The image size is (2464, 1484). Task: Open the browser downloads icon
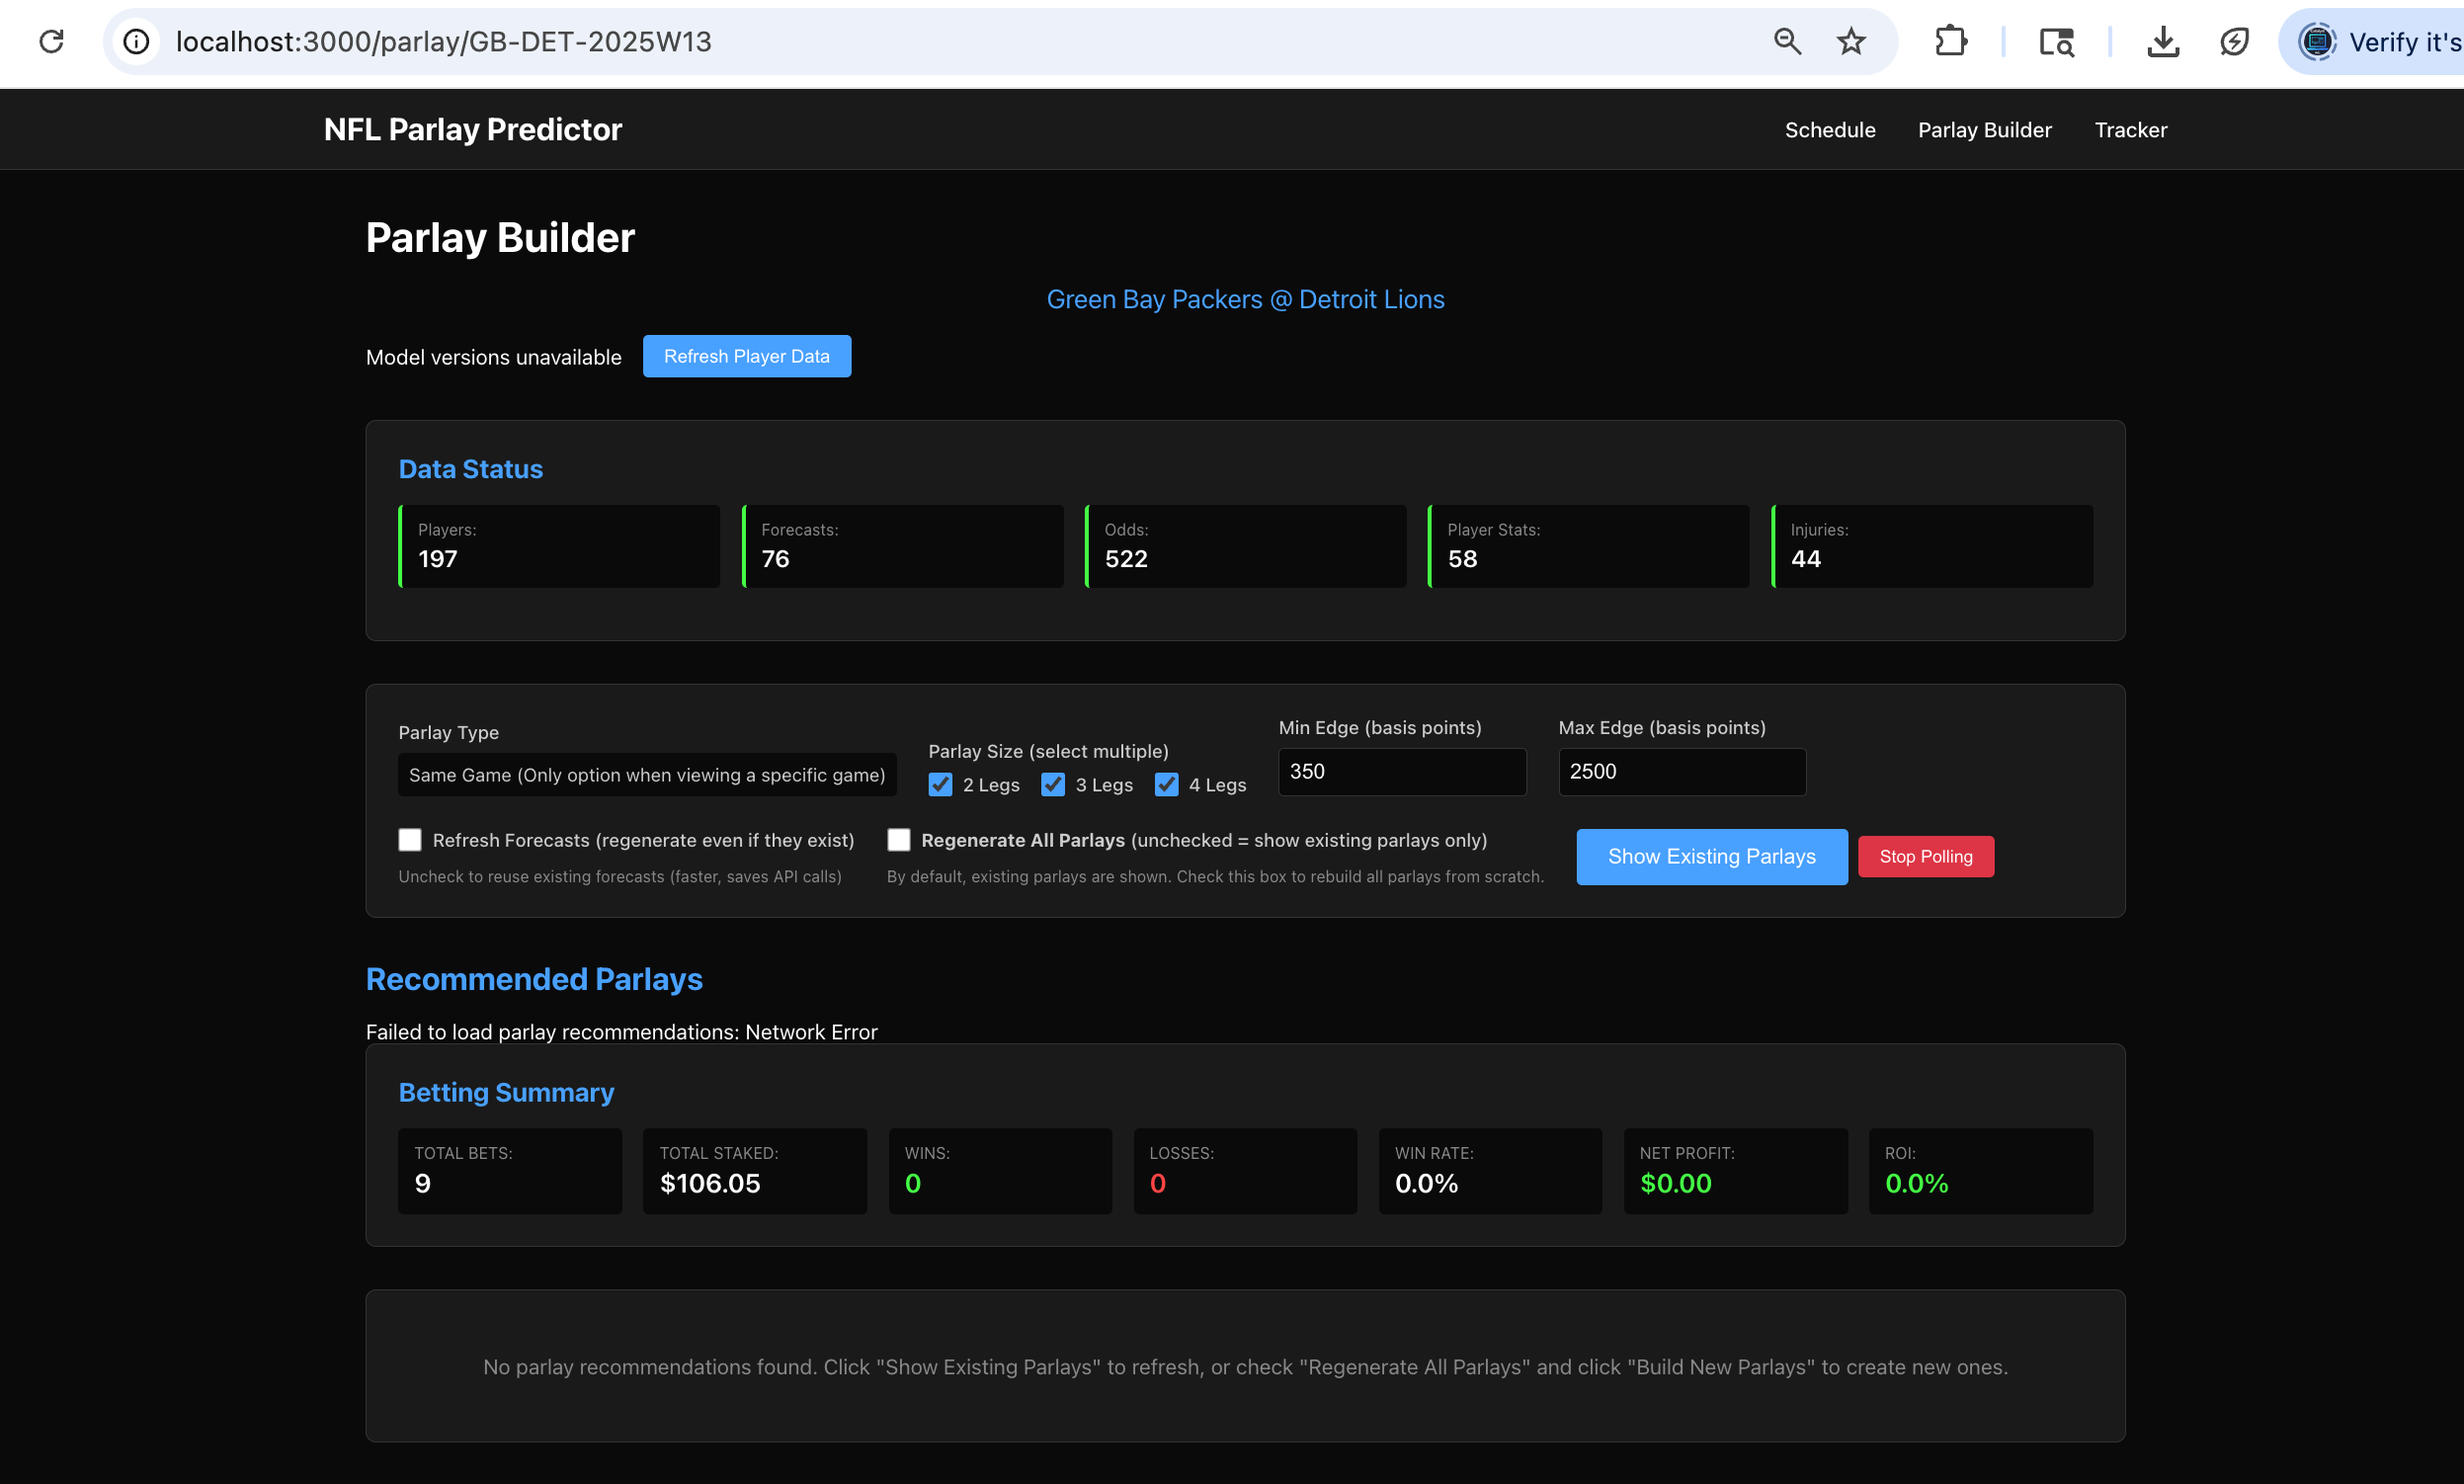[2162, 41]
